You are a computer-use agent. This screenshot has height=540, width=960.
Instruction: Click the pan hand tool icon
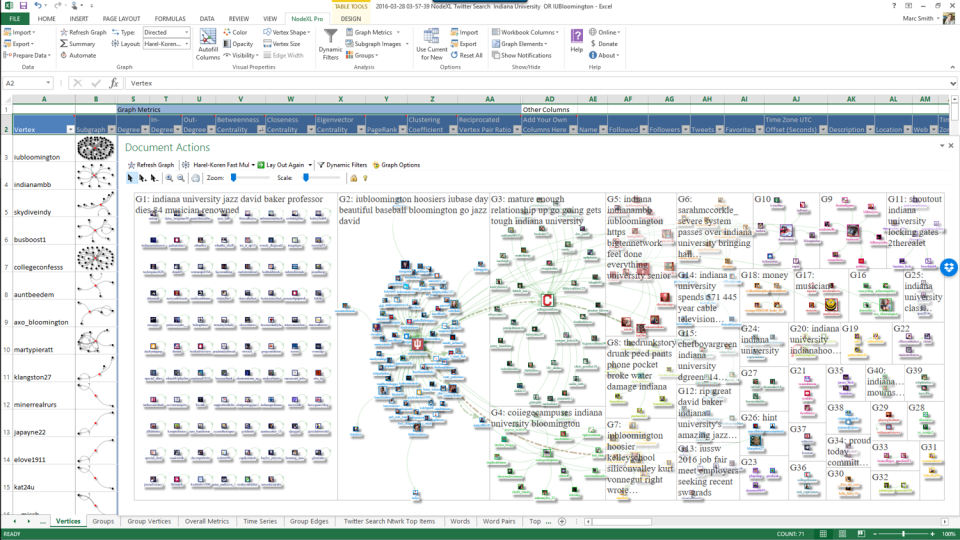tap(195, 178)
